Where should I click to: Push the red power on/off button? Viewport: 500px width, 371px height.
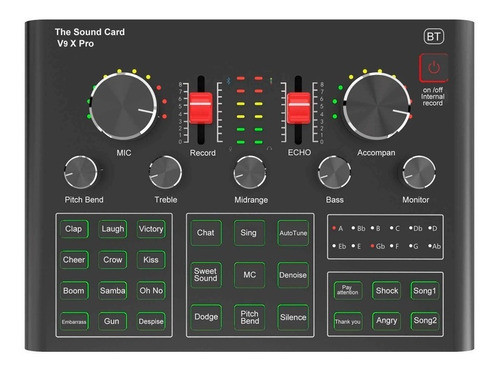click(433, 68)
